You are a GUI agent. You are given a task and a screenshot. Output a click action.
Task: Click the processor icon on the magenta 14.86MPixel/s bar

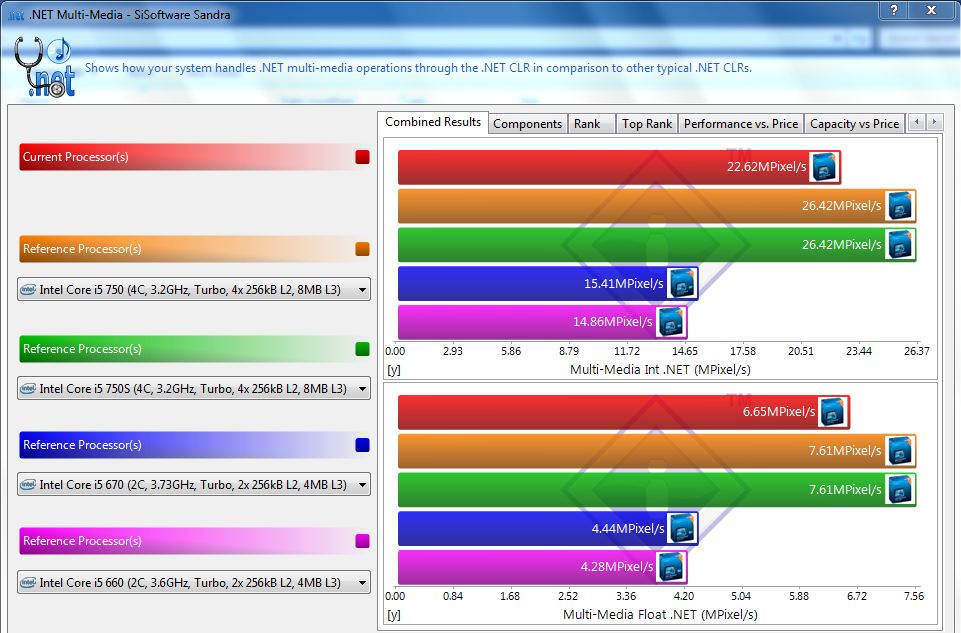pyautogui.click(x=671, y=322)
